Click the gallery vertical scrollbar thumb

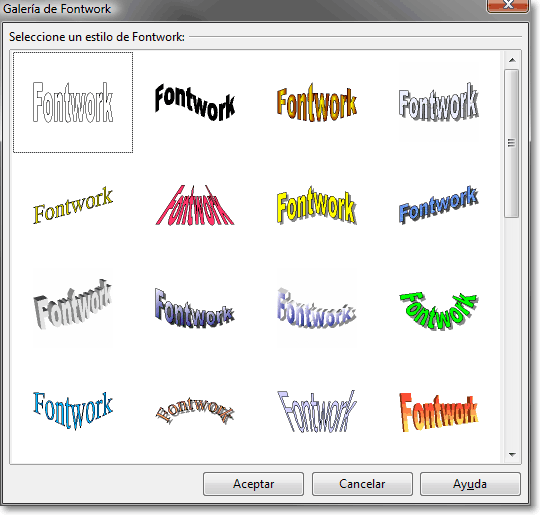511,143
